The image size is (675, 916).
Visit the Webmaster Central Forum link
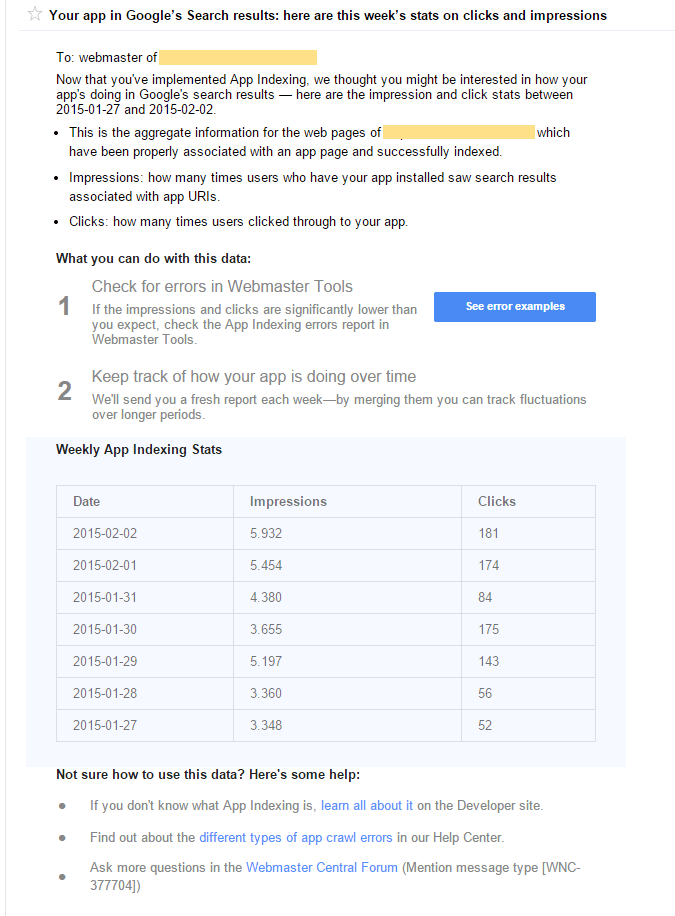tap(321, 867)
